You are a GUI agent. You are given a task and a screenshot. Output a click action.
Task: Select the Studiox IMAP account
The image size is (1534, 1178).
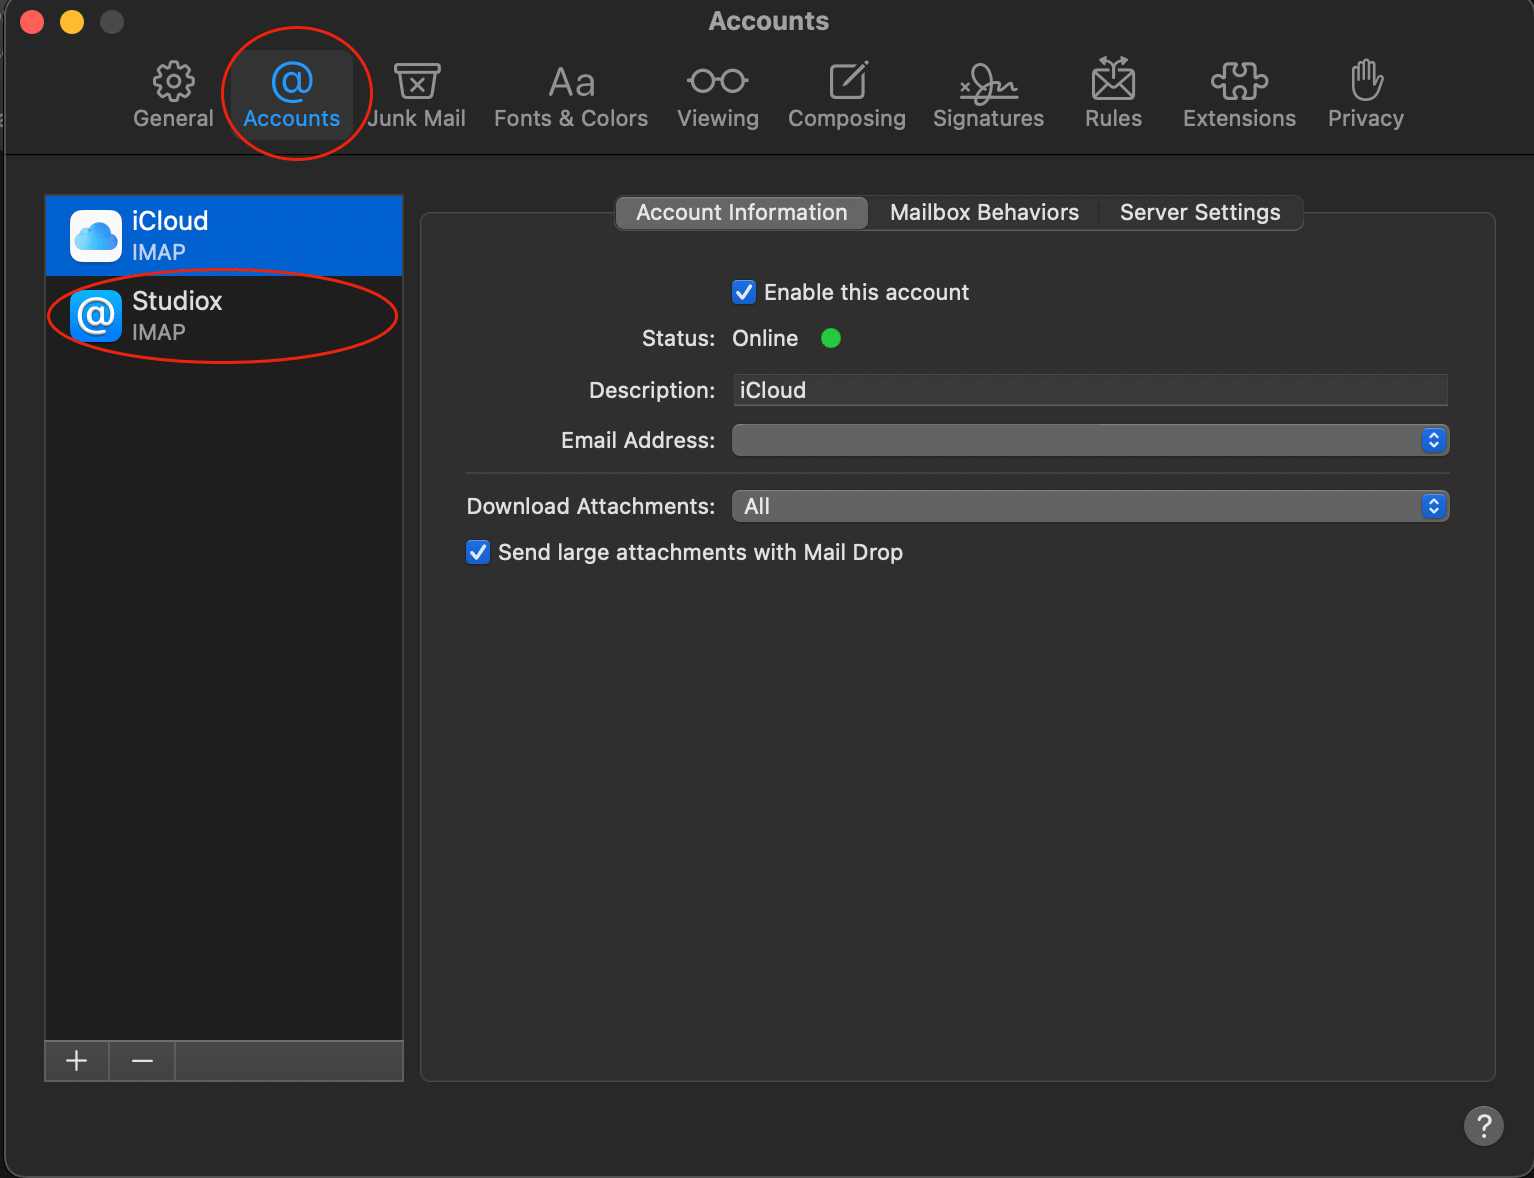point(224,316)
